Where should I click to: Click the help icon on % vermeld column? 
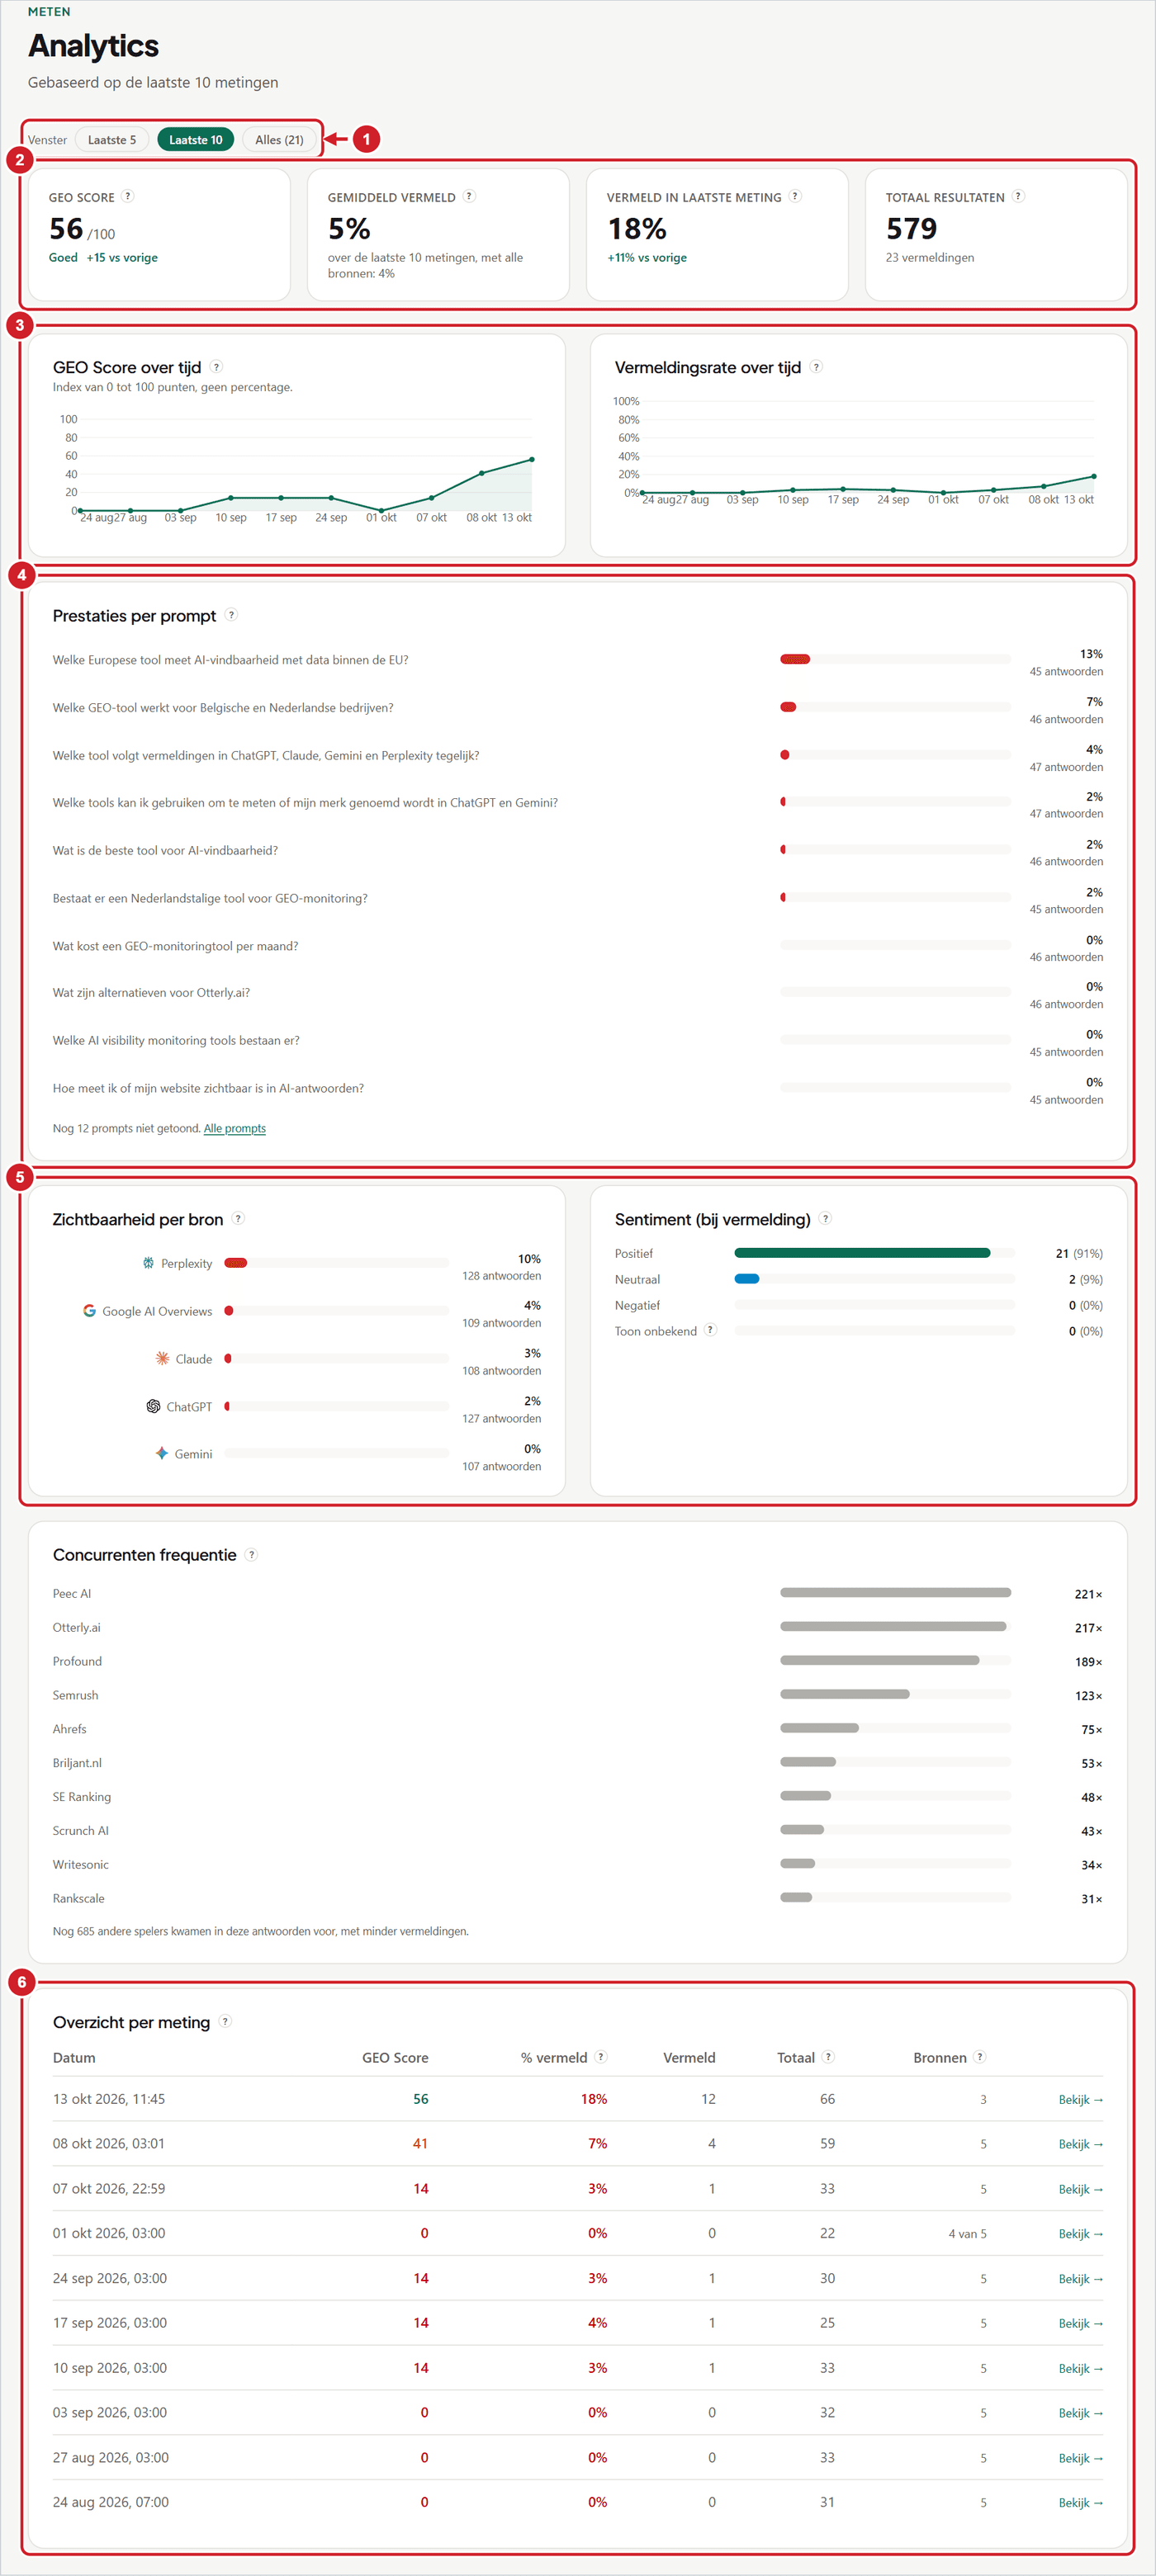(x=601, y=2057)
